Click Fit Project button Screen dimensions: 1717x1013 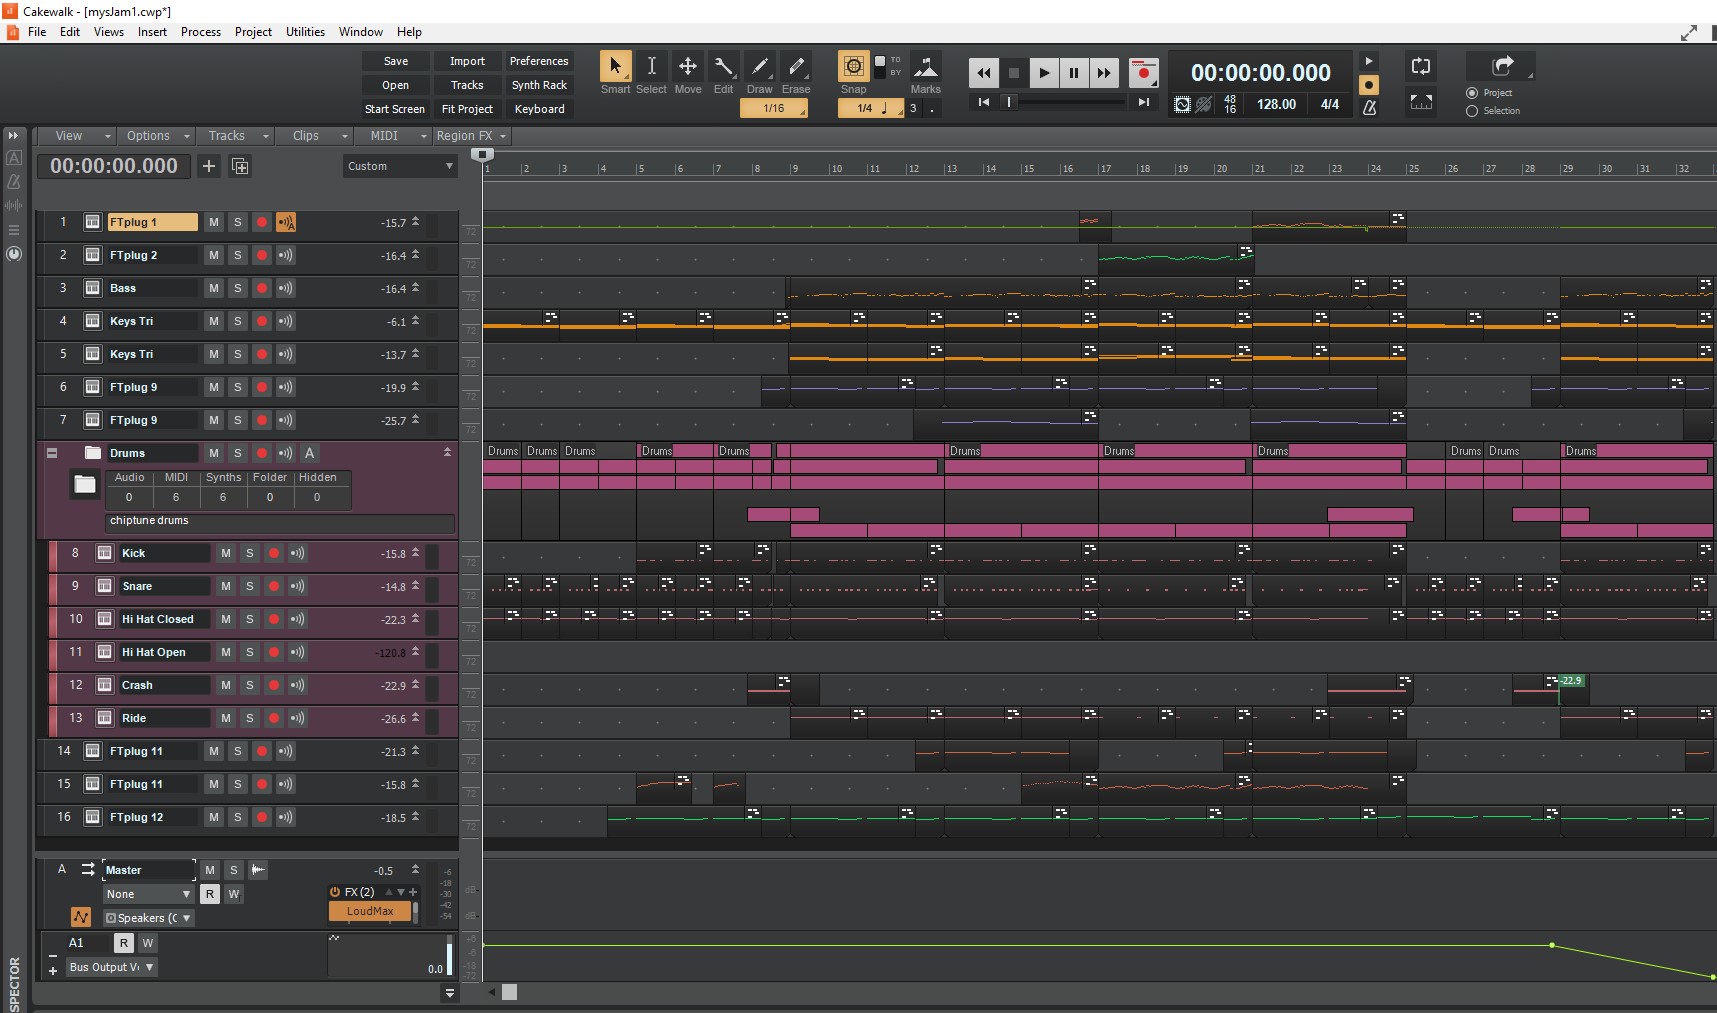click(467, 109)
